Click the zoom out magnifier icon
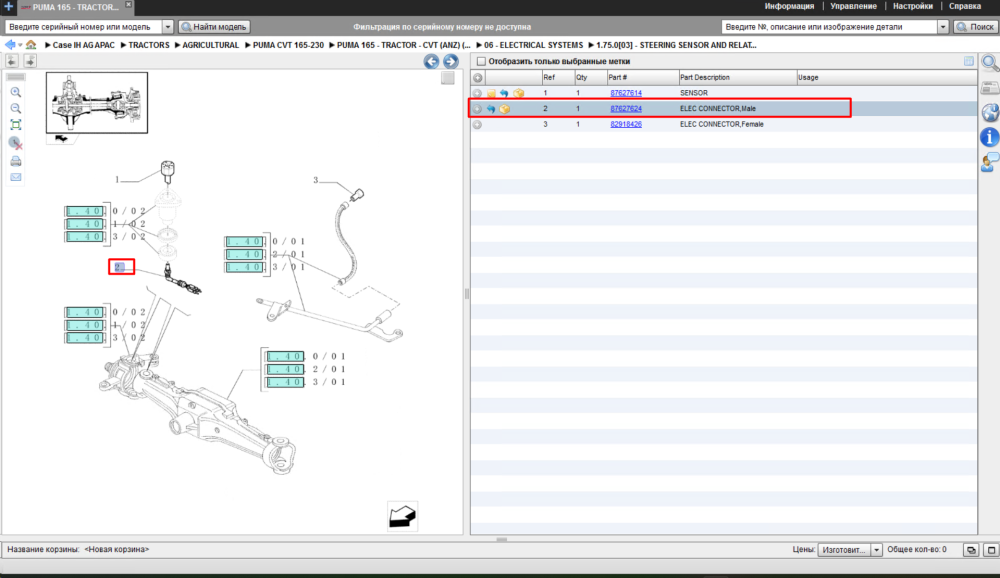The image size is (1000, 578). pyautogui.click(x=16, y=108)
